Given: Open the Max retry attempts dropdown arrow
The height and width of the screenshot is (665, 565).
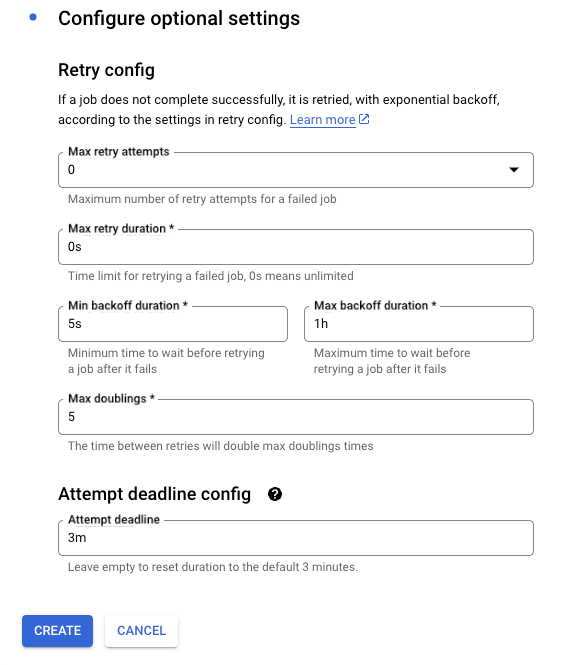Looking at the screenshot, I should click(514, 170).
